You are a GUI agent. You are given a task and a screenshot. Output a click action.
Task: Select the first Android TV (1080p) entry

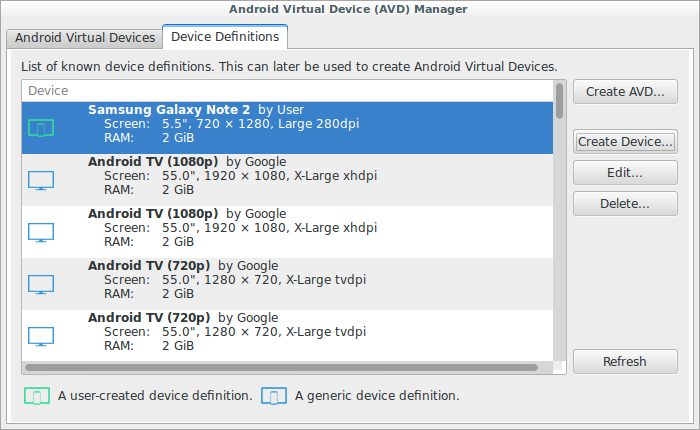click(x=300, y=179)
